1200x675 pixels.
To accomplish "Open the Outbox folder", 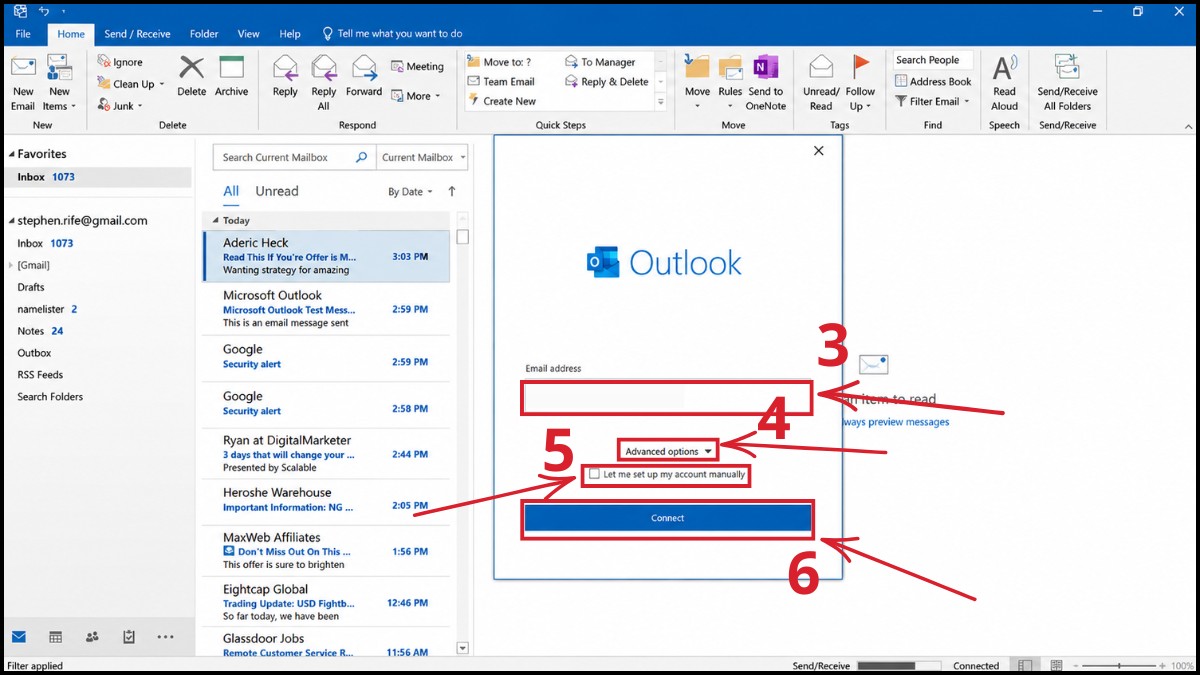I will click(x=34, y=353).
